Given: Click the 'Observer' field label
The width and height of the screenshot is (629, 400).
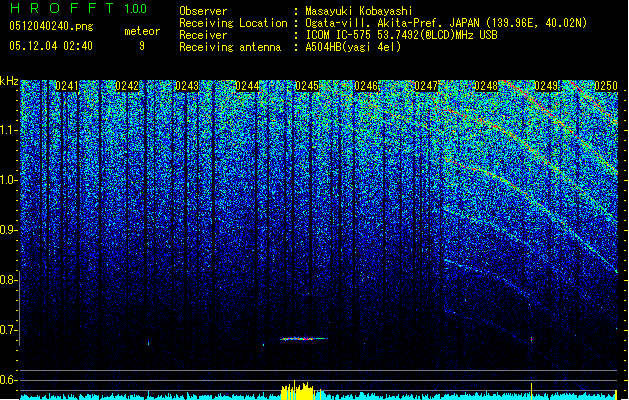Looking at the screenshot, I should (x=203, y=11).
